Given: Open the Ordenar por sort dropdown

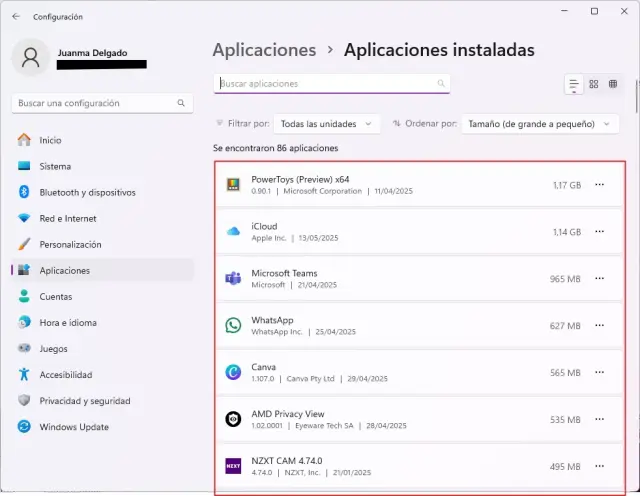Looking at the screenshot, I should (541, 124).
